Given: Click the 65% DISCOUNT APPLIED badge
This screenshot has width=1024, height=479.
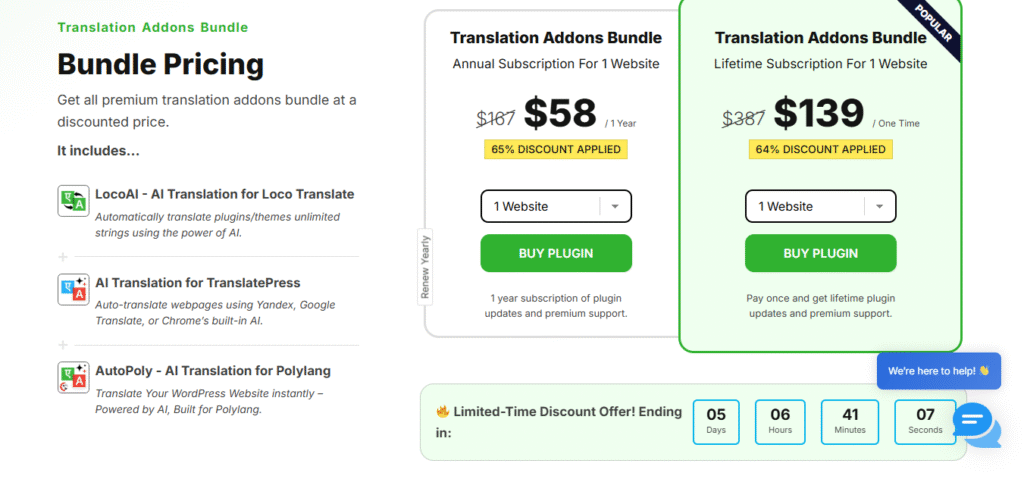Looking at the screenshot, I should (x=555, y=149).
